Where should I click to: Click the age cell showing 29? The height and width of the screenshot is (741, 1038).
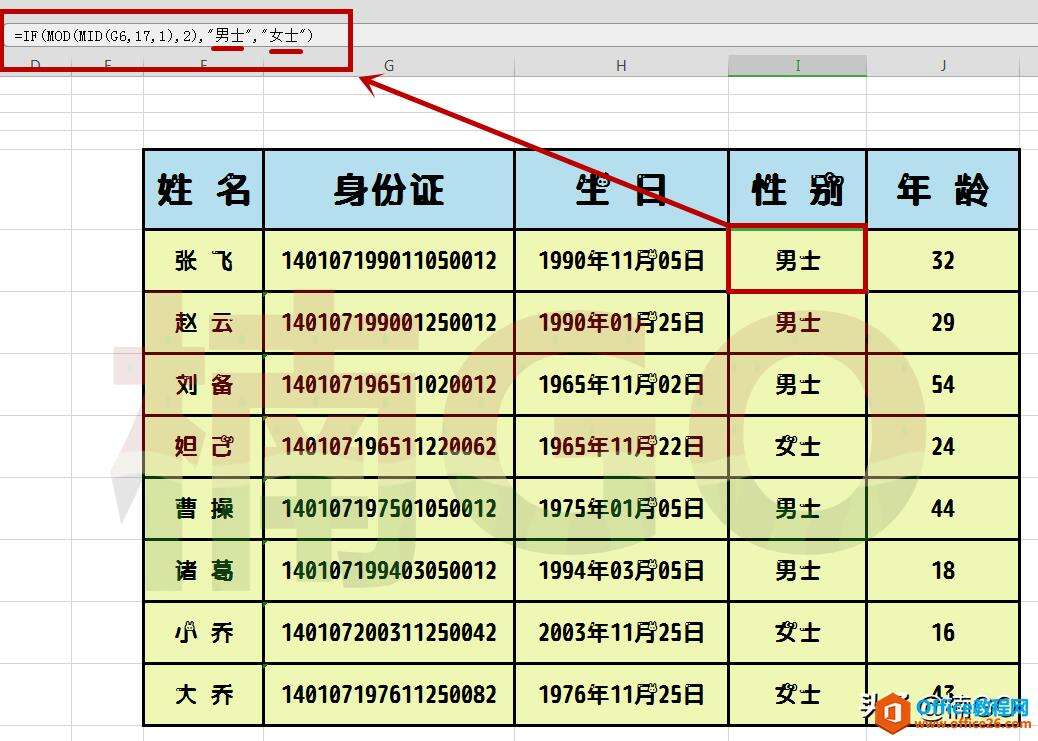click(x=943, y=322)
